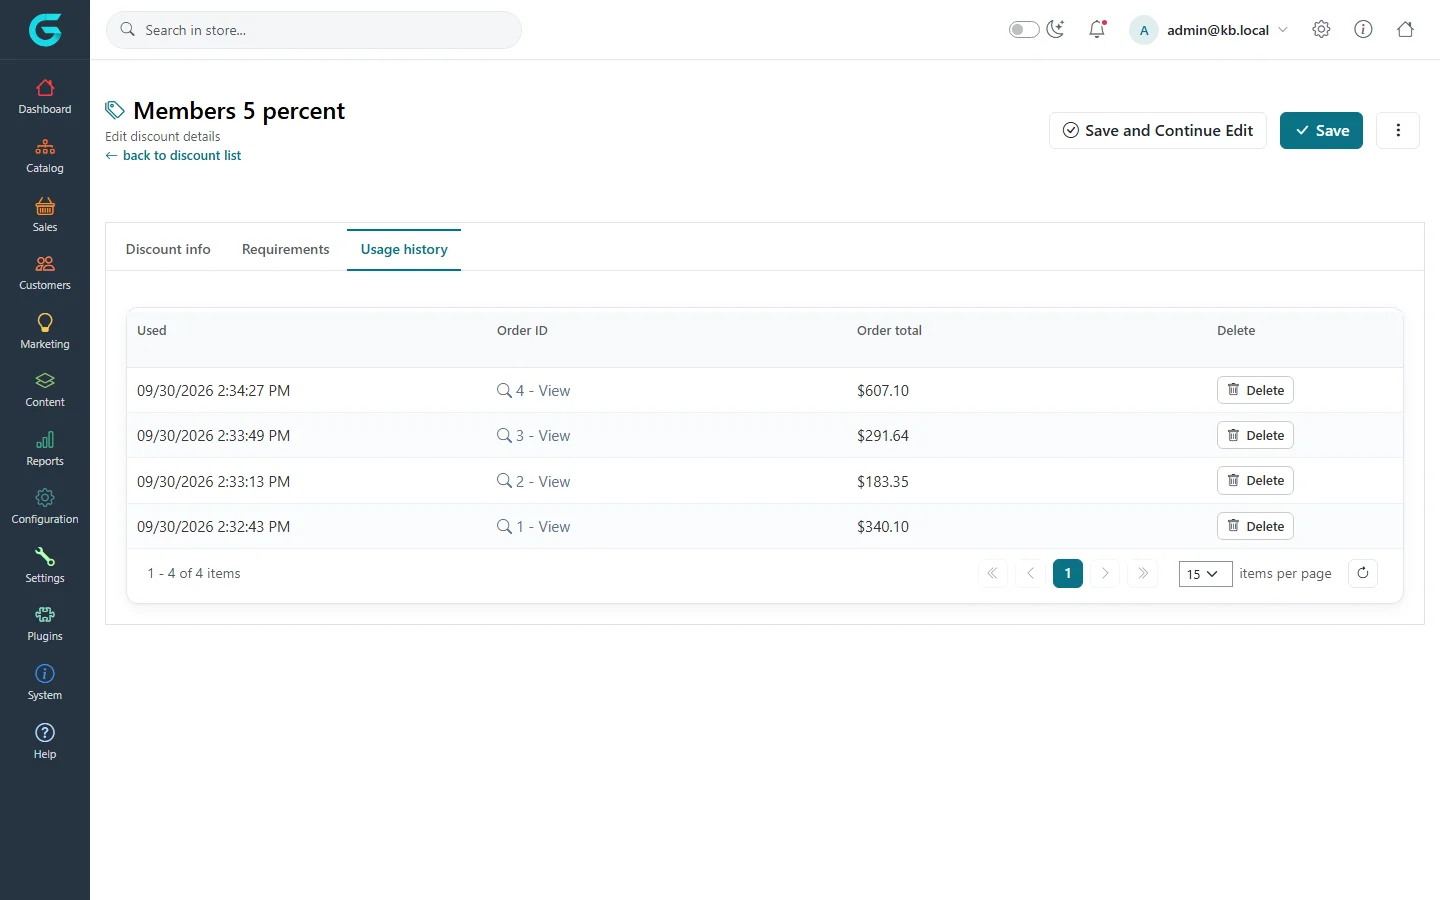The image size is (1440, 900).
Task: View order 3 details
Action: 534,436
